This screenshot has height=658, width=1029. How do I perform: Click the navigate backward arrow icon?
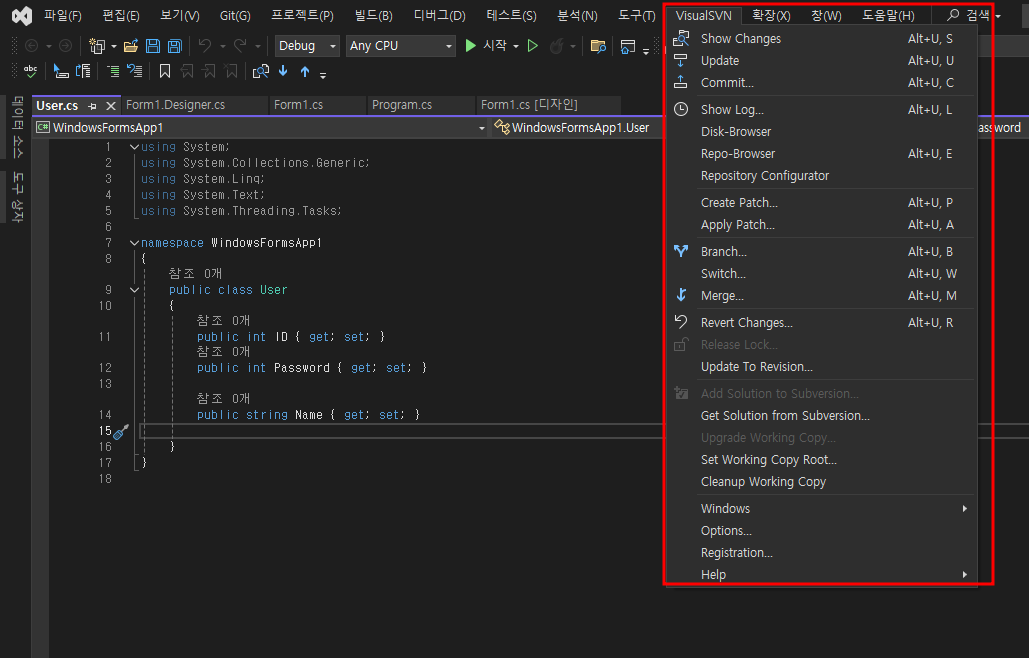point(31,46)
